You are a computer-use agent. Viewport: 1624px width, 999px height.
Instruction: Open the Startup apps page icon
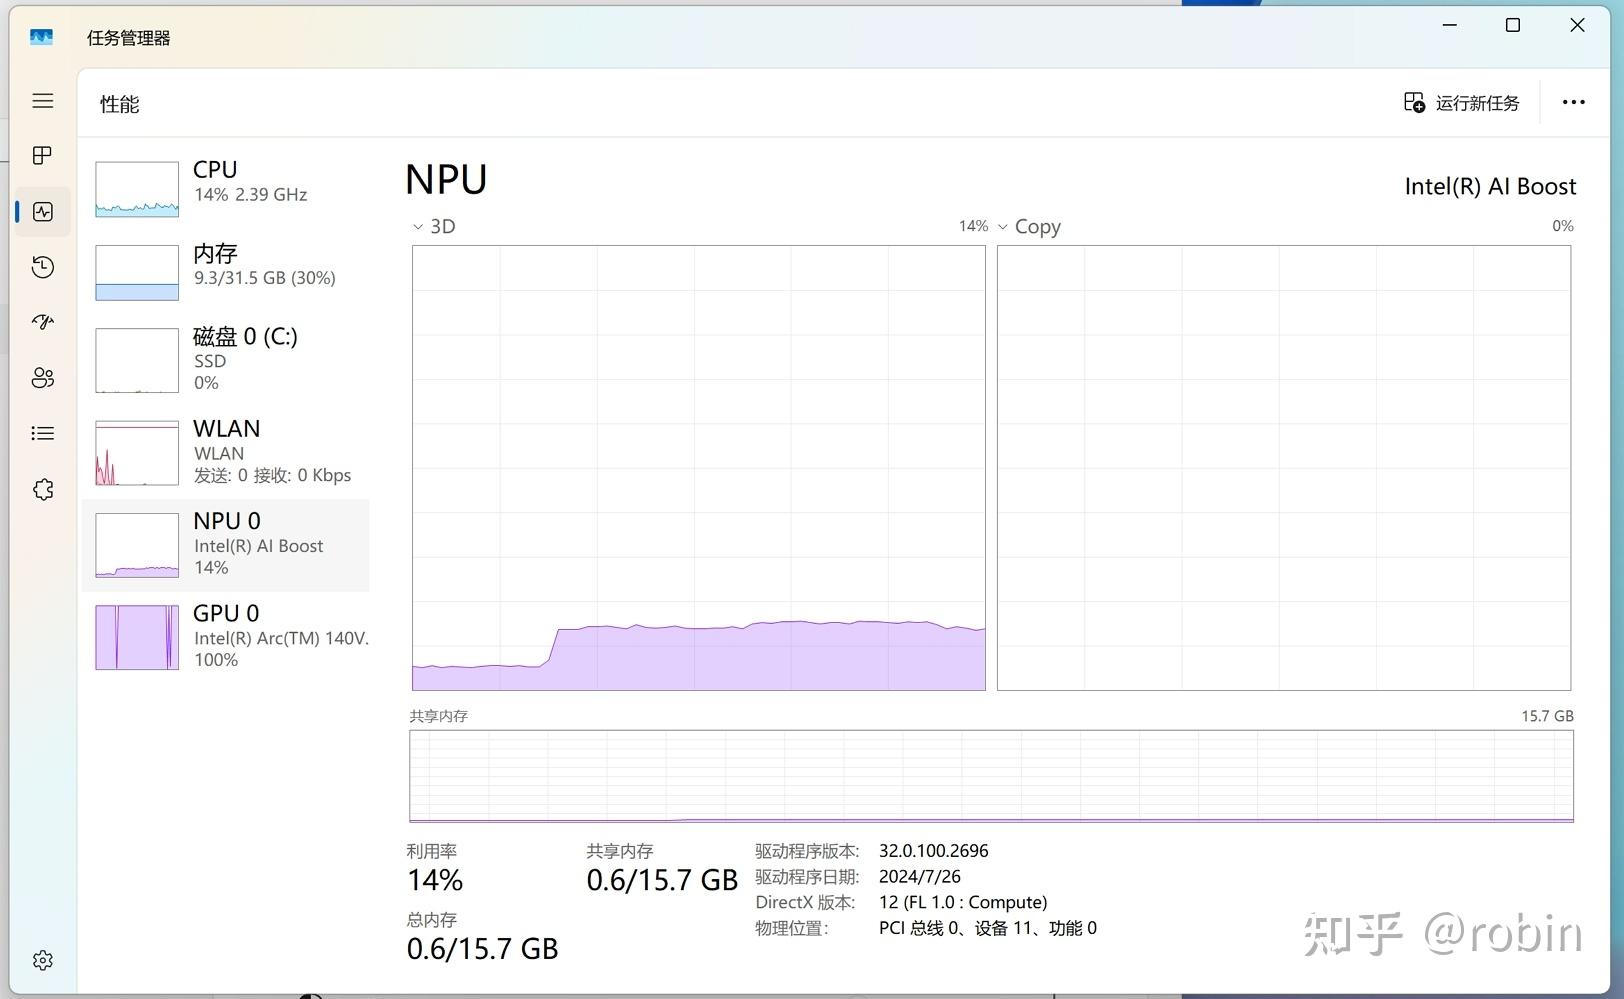42,322
